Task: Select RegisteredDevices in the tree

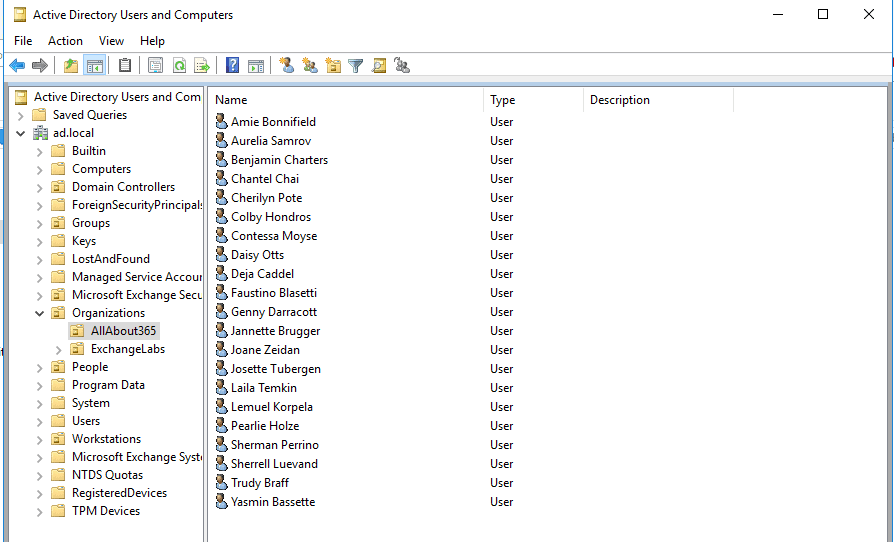Action: pos(119,493)
